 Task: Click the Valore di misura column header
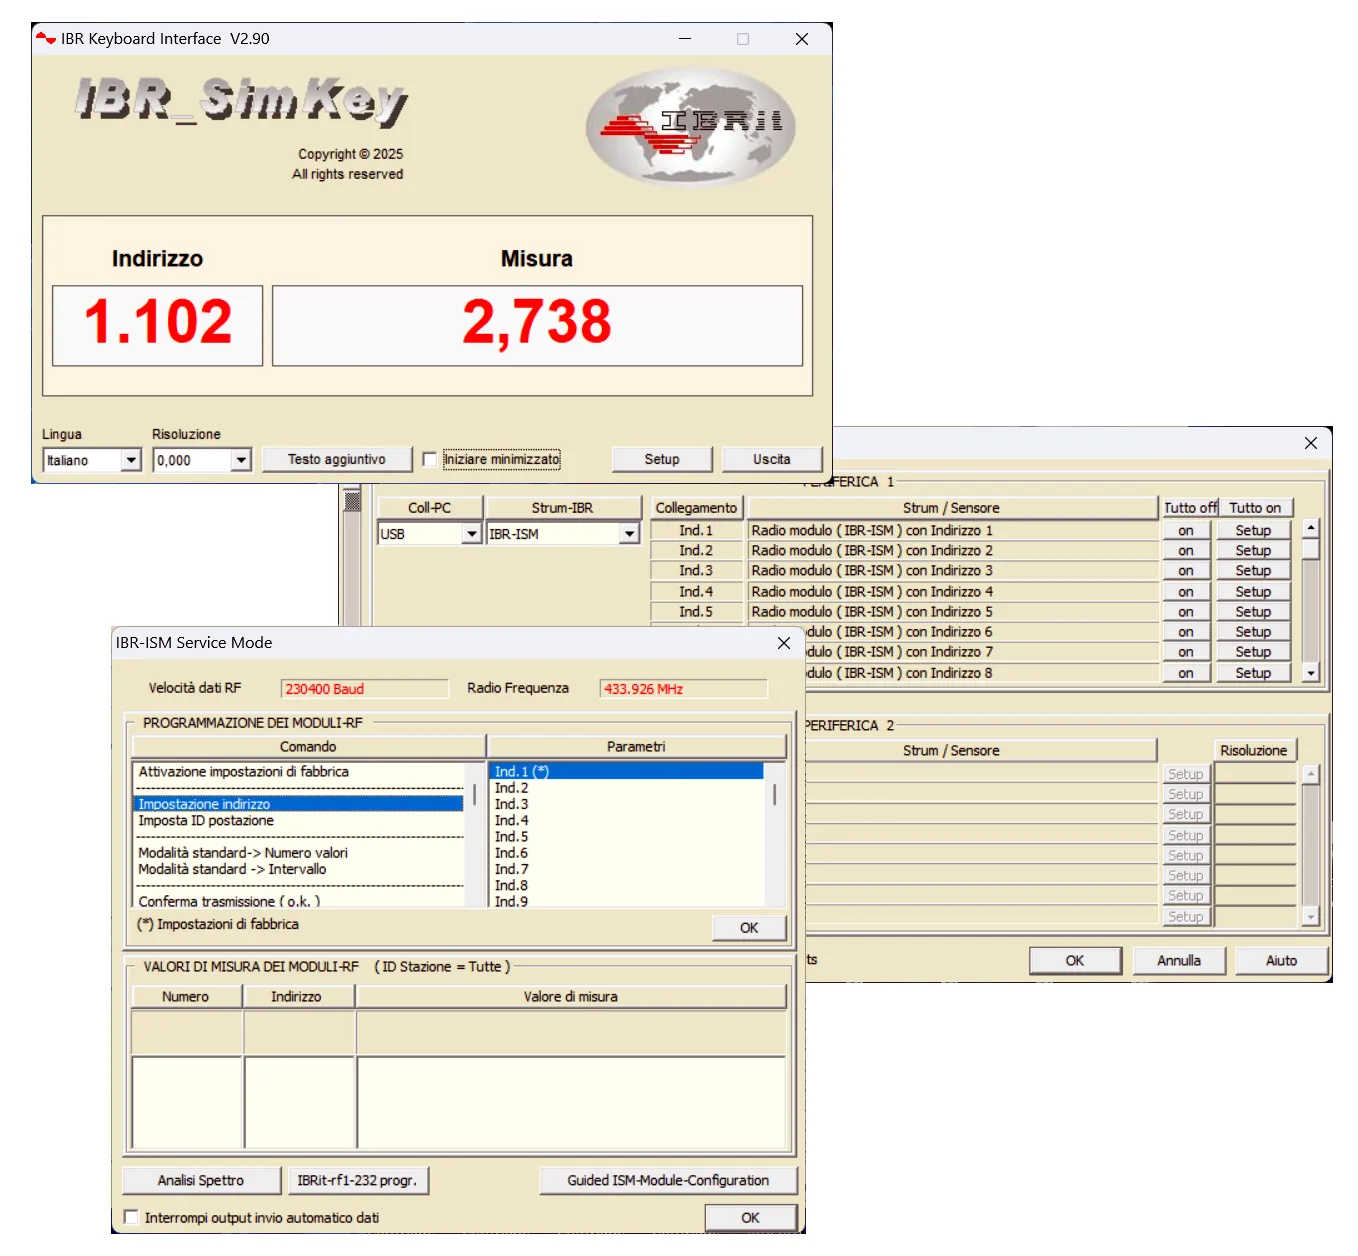click(571, 997)
